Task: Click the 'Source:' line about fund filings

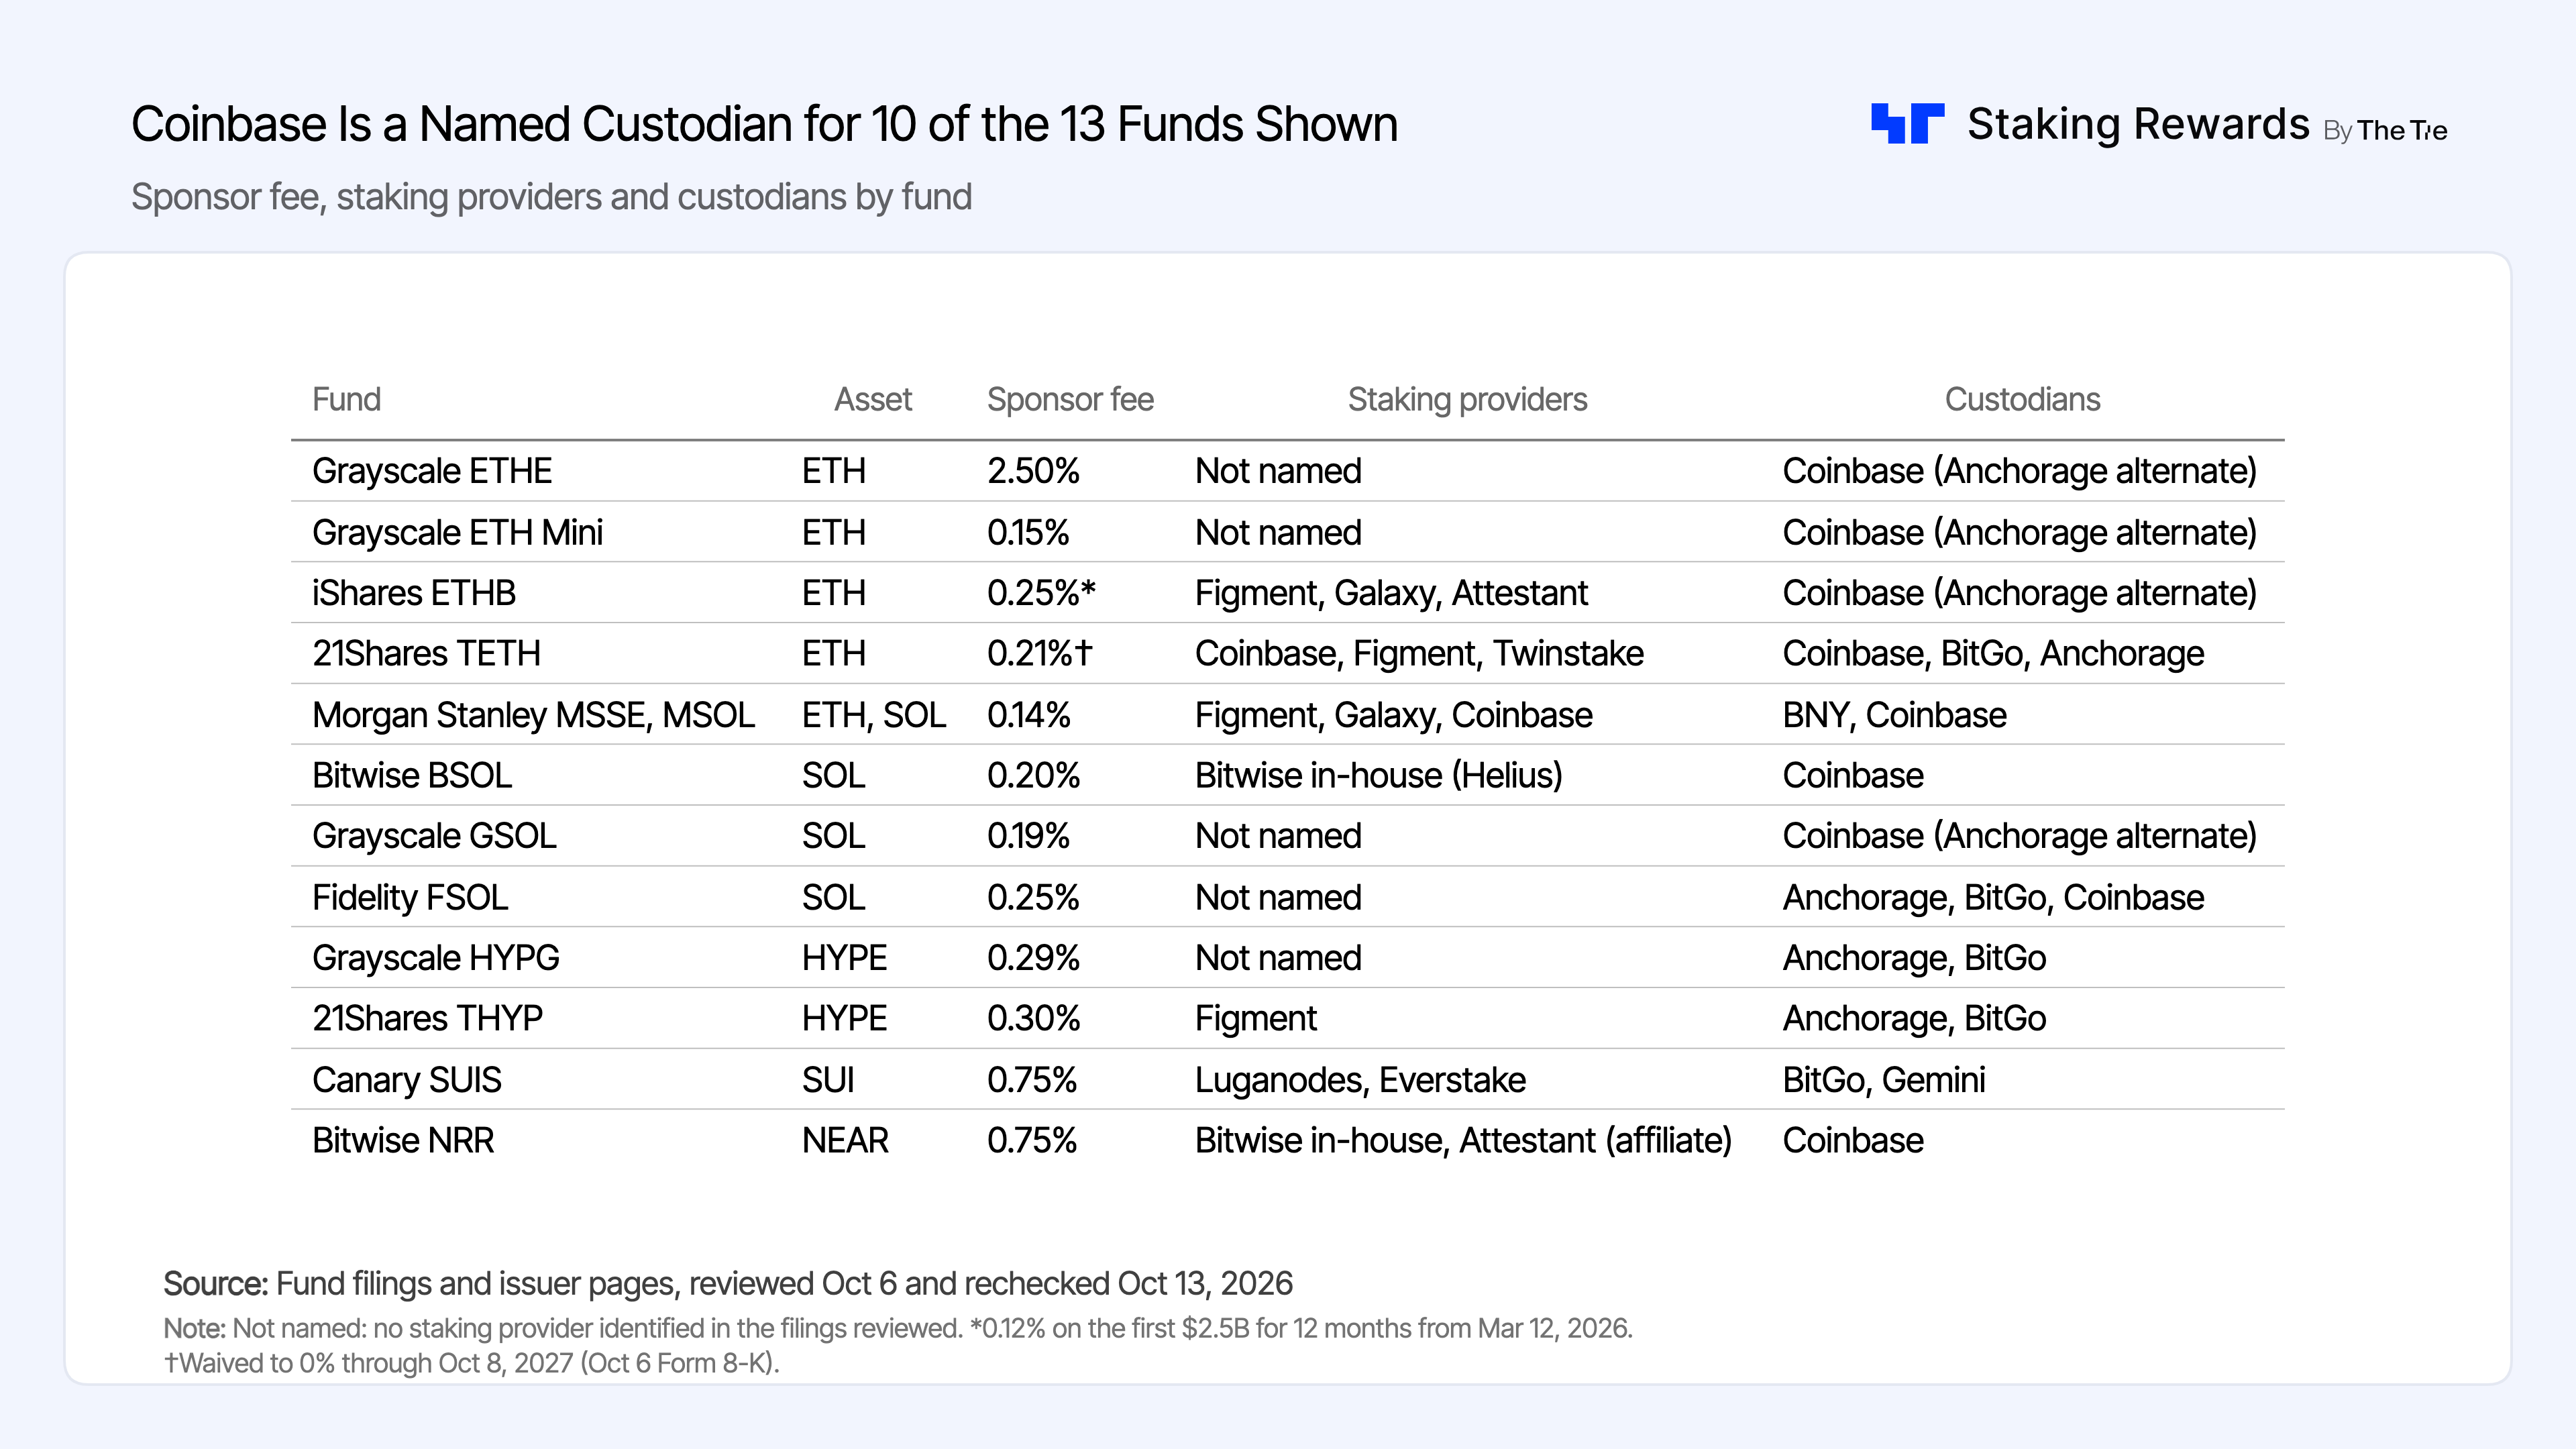Action: tap(728, 1283)
